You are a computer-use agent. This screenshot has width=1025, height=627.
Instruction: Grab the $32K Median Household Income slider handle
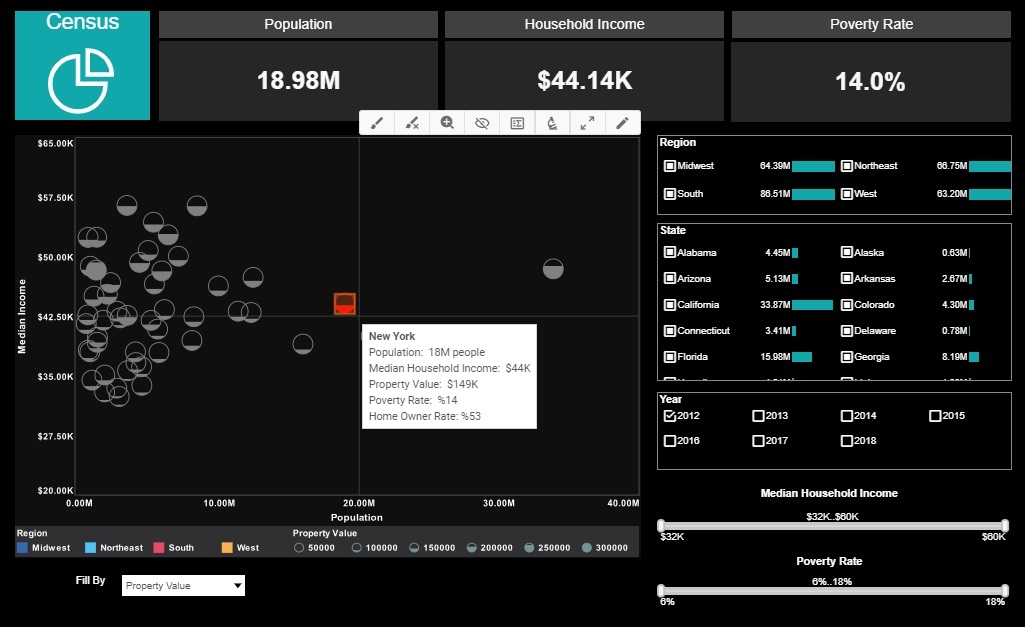[661, 525]
